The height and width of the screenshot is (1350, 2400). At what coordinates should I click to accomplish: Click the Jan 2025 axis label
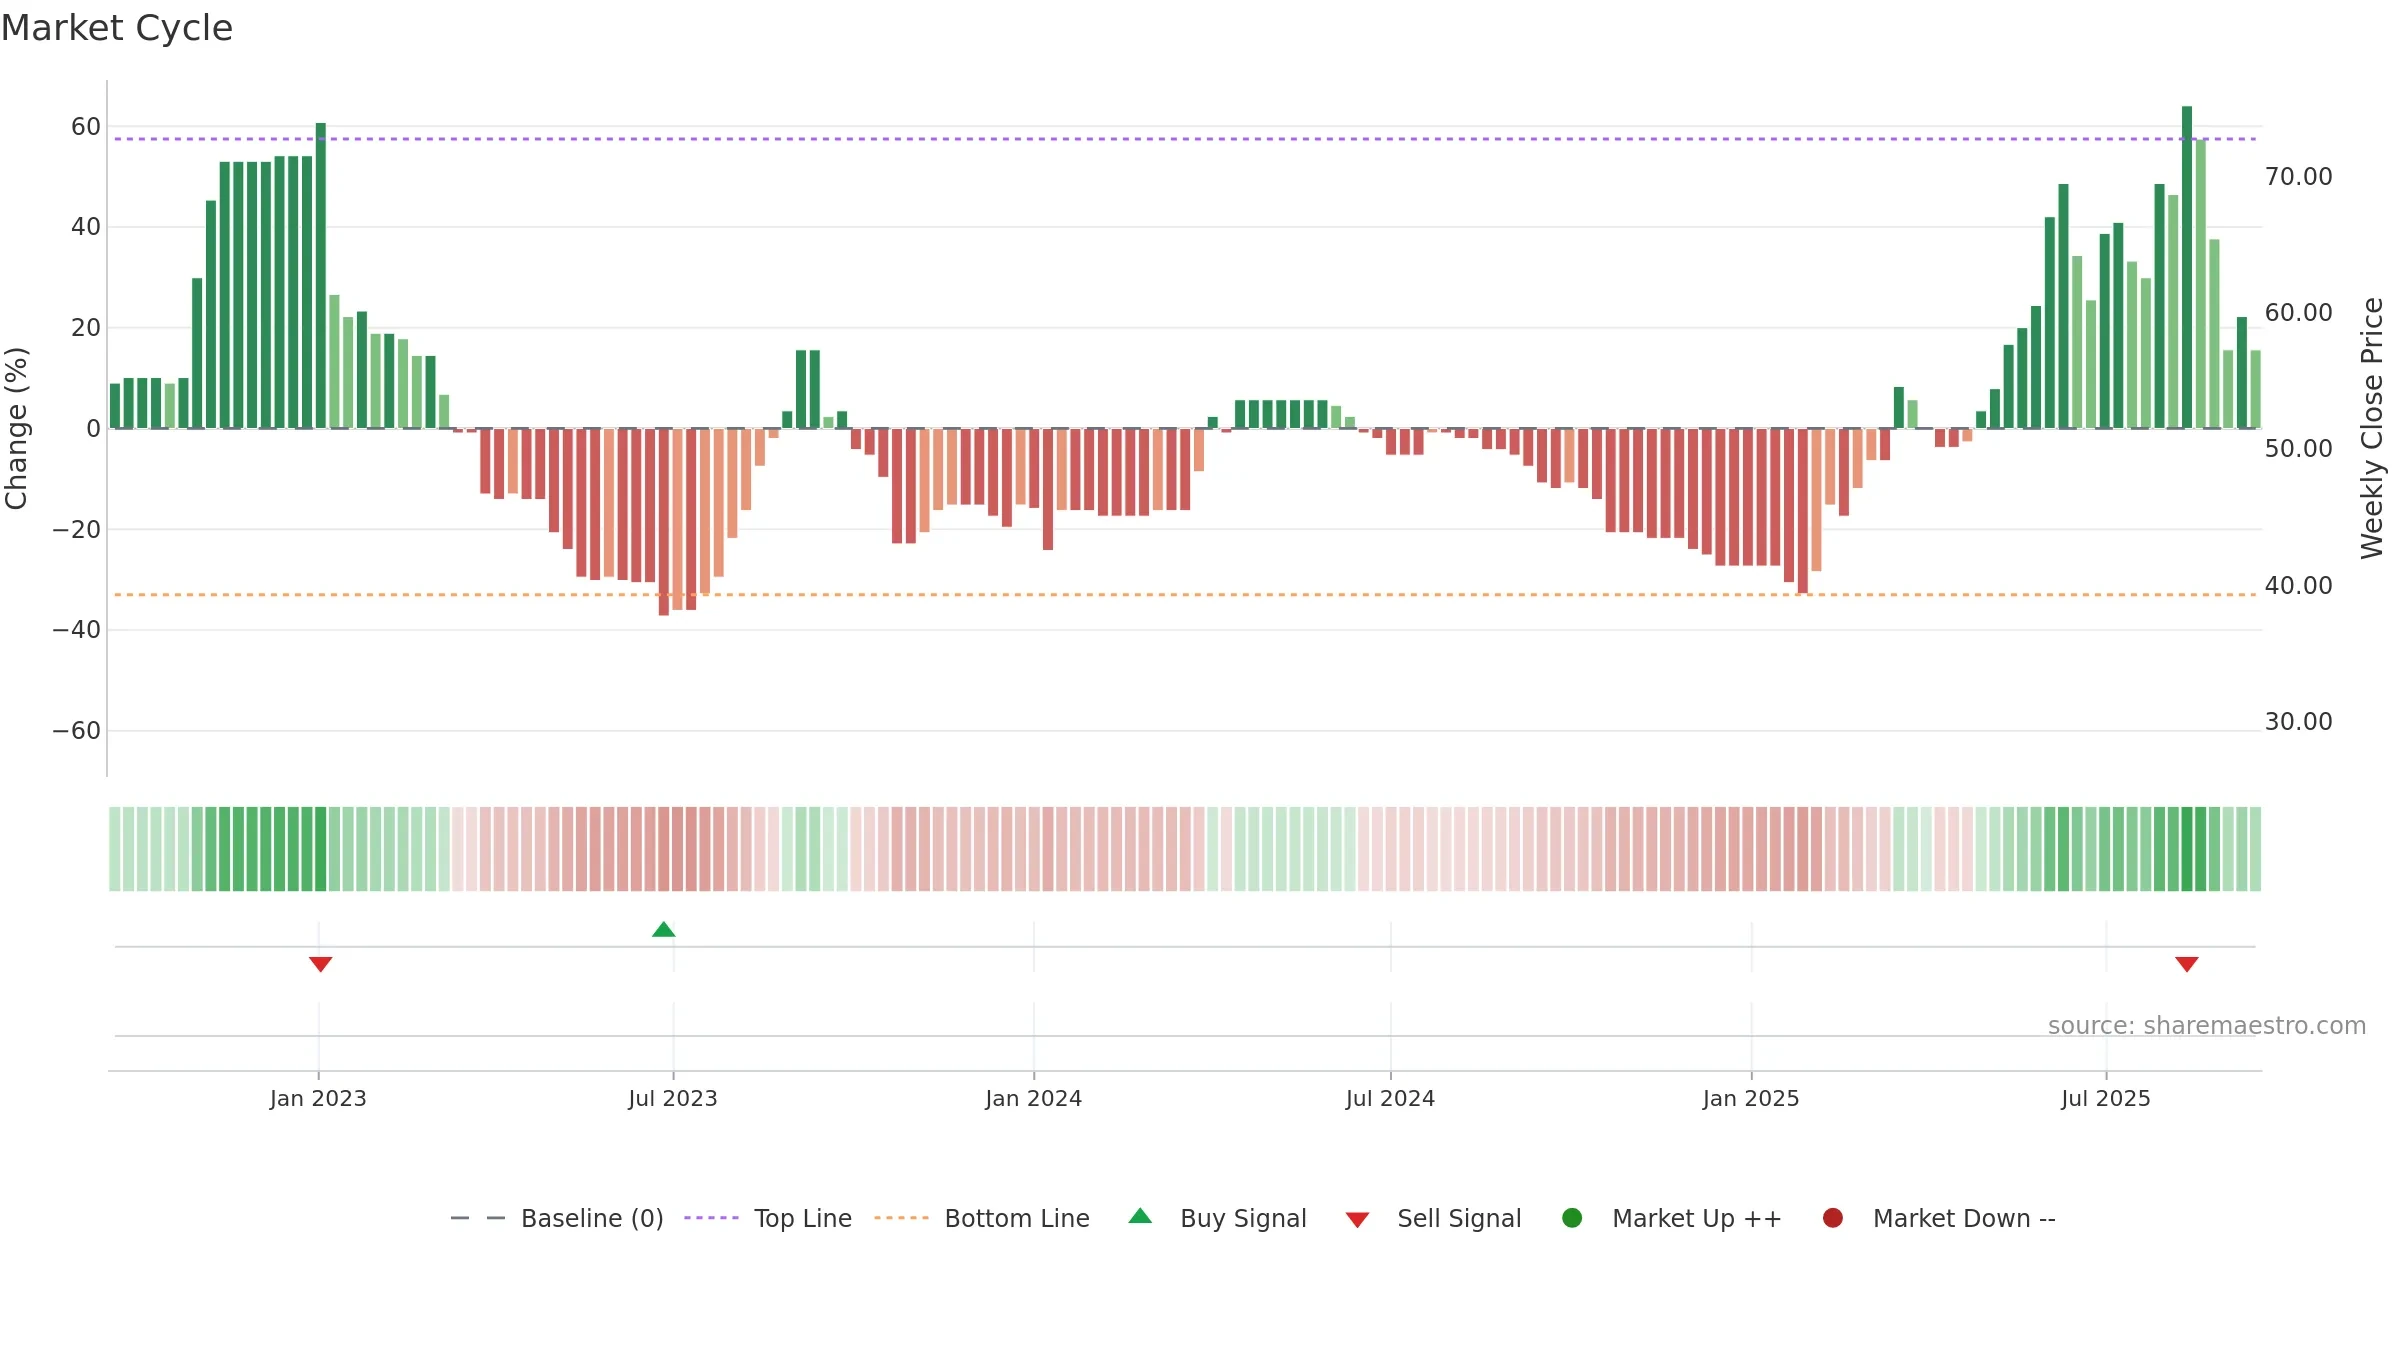[x=1751, y=1098]
